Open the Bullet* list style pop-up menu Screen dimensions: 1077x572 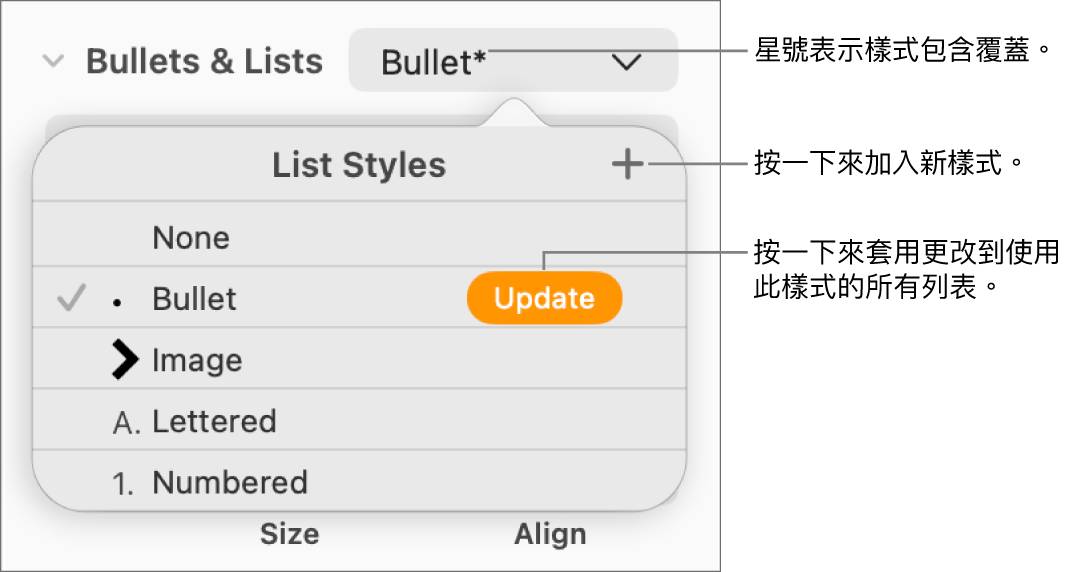tap(512, 62)
